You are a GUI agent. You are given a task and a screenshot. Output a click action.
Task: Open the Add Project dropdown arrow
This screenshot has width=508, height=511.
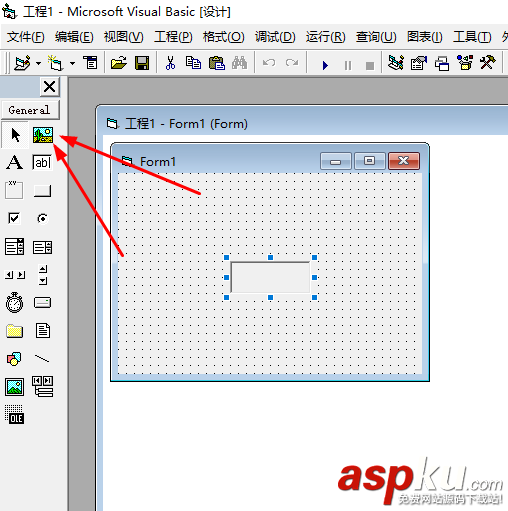coord(39,63)
